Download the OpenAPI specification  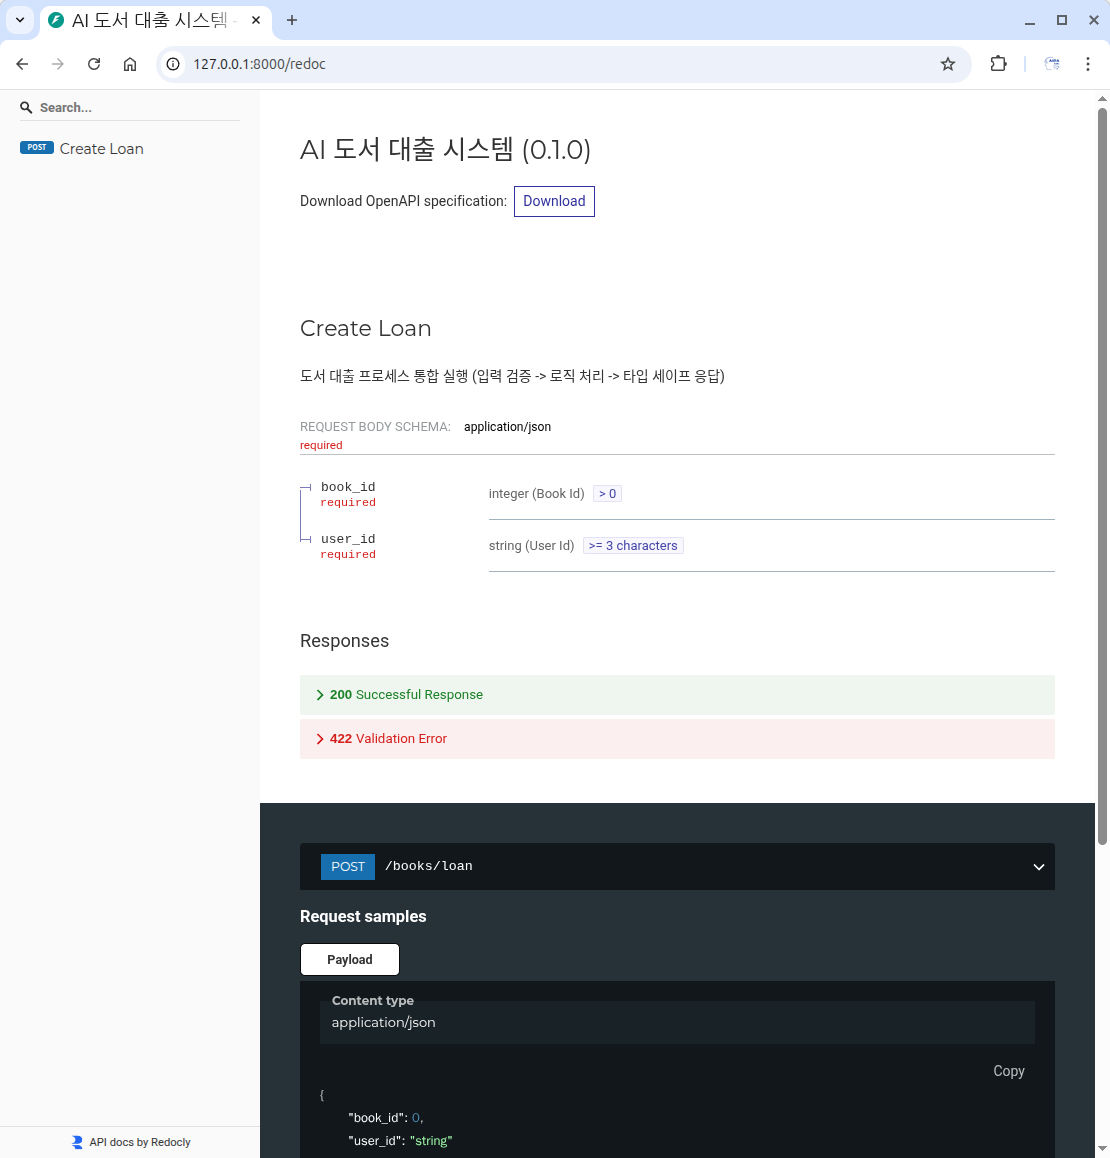554,201
